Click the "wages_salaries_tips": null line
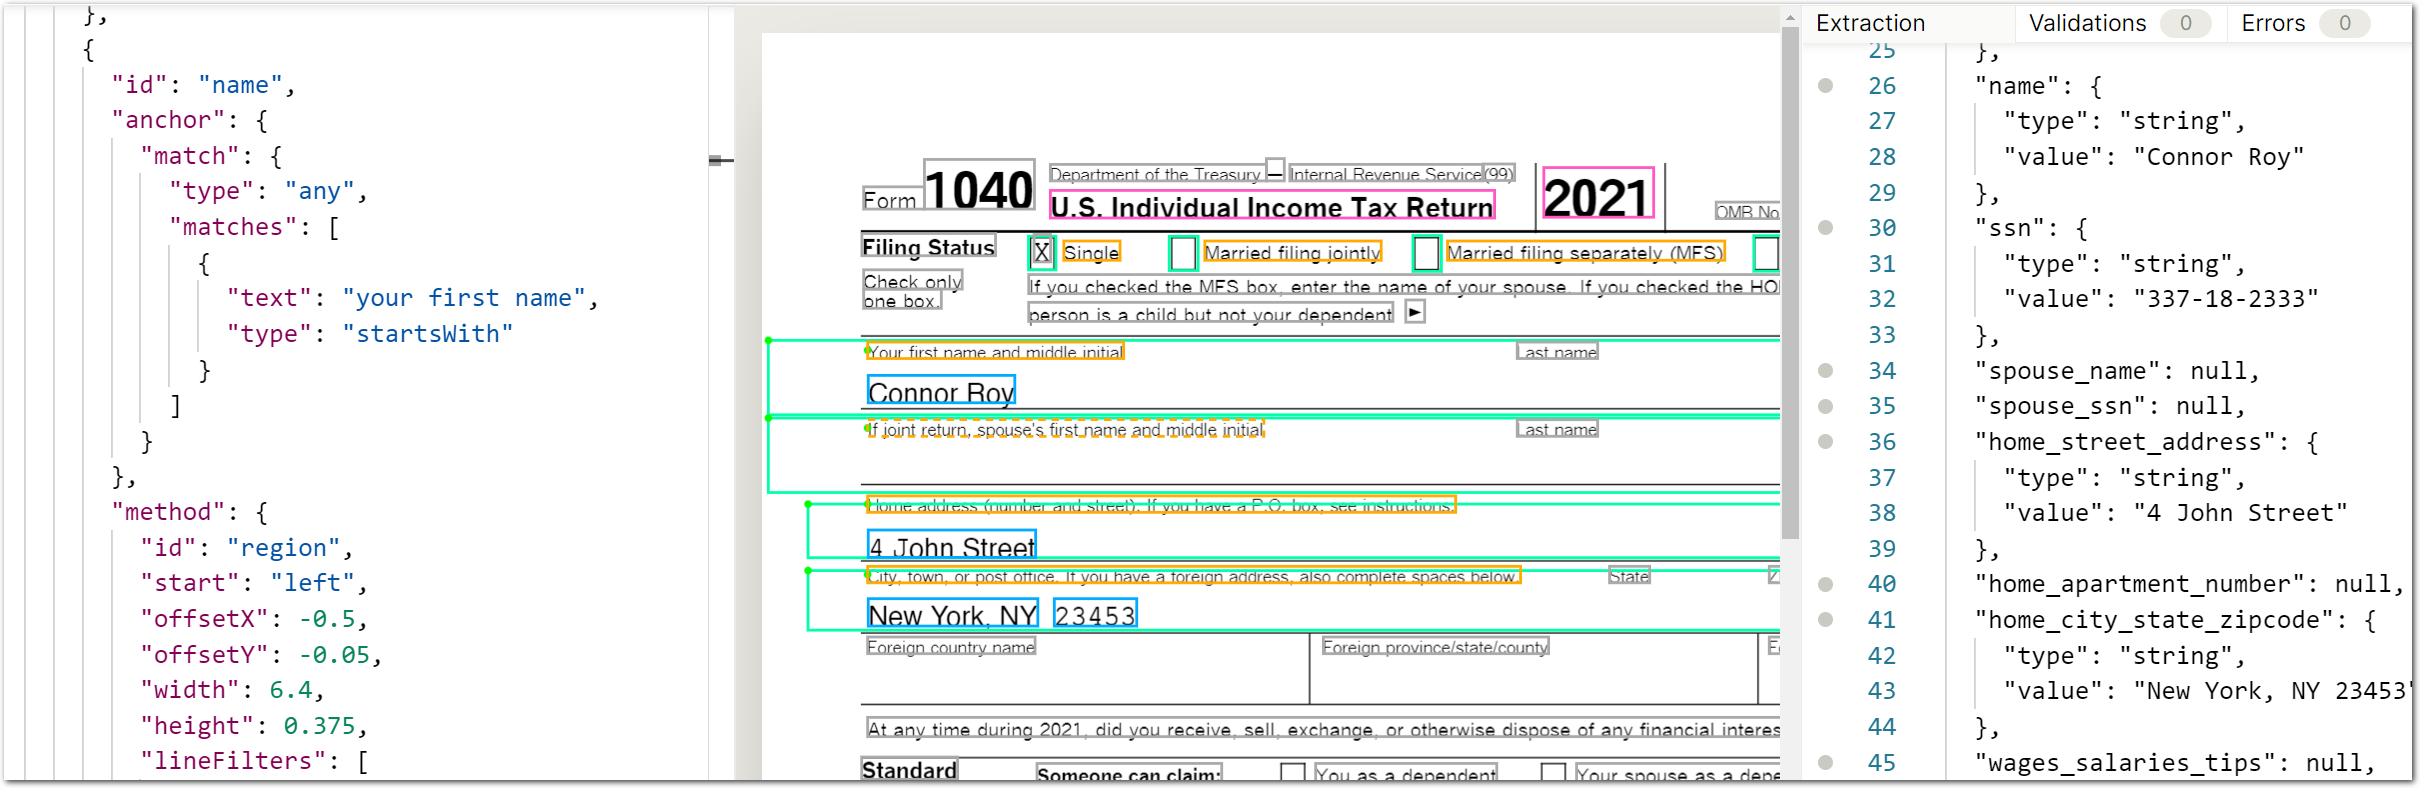This screenshot has height=788, width=2420. [x=2175, y=763]
